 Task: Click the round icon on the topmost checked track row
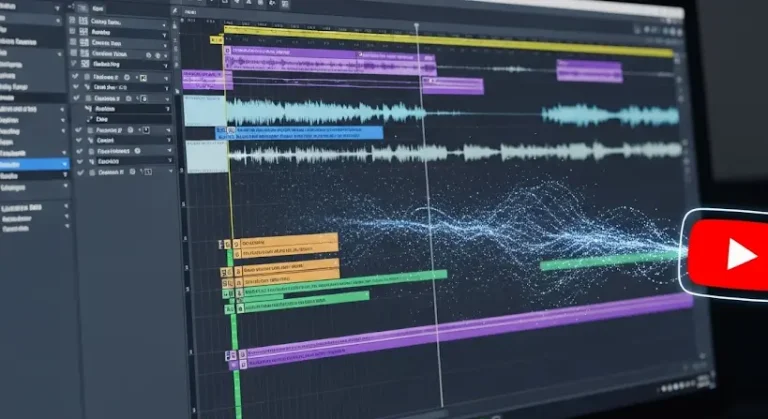127,77
